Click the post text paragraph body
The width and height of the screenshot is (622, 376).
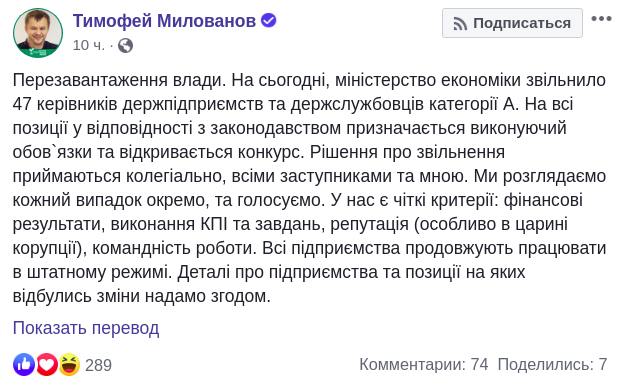309,188
